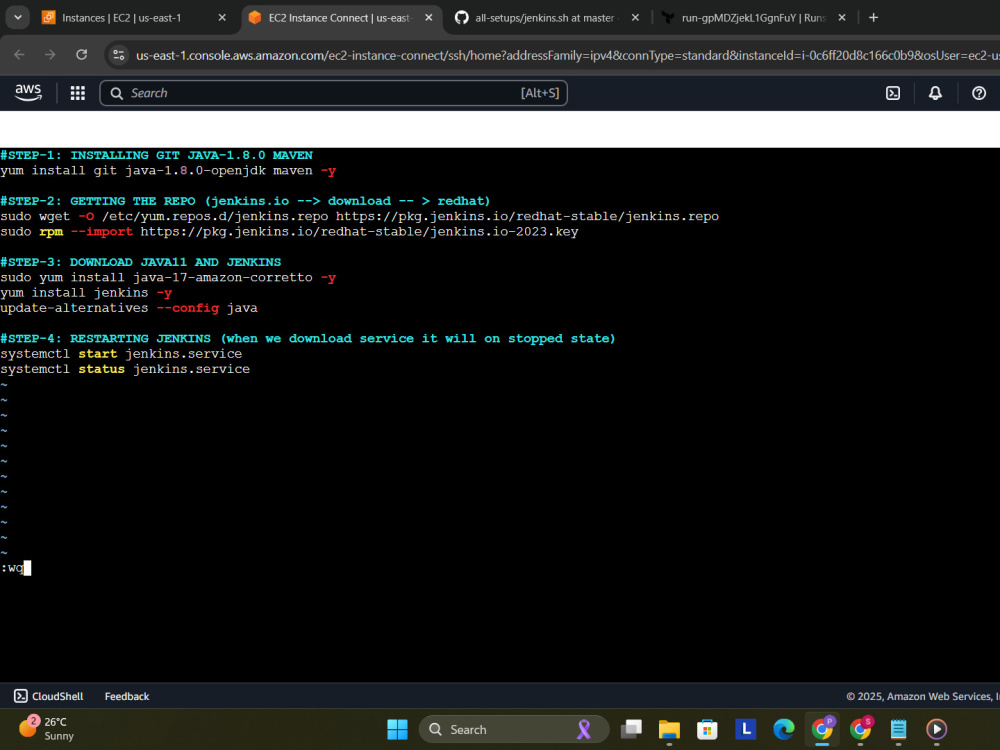Click the yum install jenkins line

coord(86,293)
